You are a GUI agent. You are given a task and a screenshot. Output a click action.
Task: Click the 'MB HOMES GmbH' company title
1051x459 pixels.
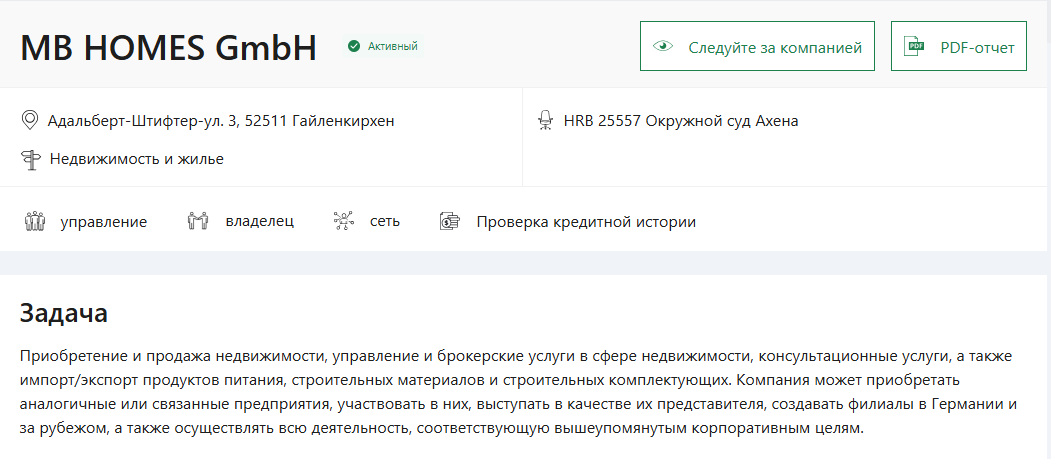pos(168,47)
